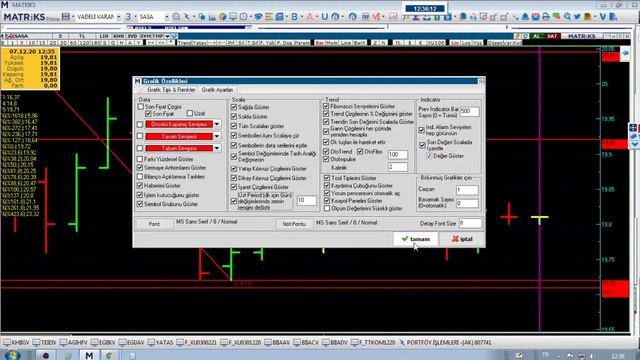Image resolution: width=640 pixels, height=360 pixels.
Task: Click the red M icon in toolbar
Action: coord(376,17)
